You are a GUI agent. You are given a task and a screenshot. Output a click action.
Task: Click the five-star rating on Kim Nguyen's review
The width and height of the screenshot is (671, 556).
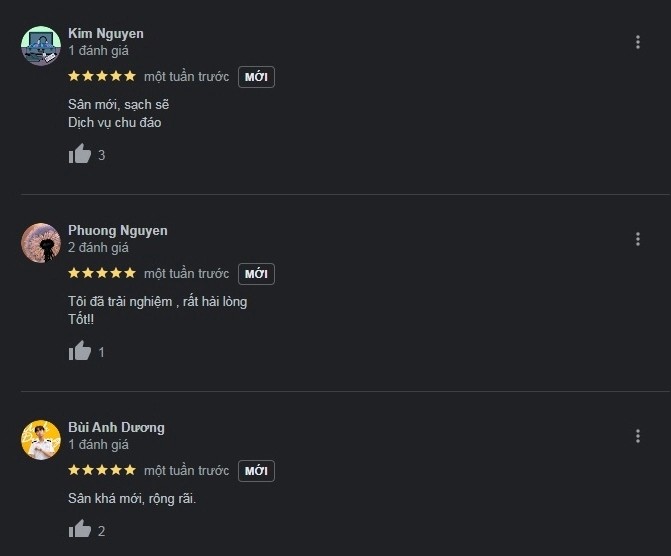(102, 76)
